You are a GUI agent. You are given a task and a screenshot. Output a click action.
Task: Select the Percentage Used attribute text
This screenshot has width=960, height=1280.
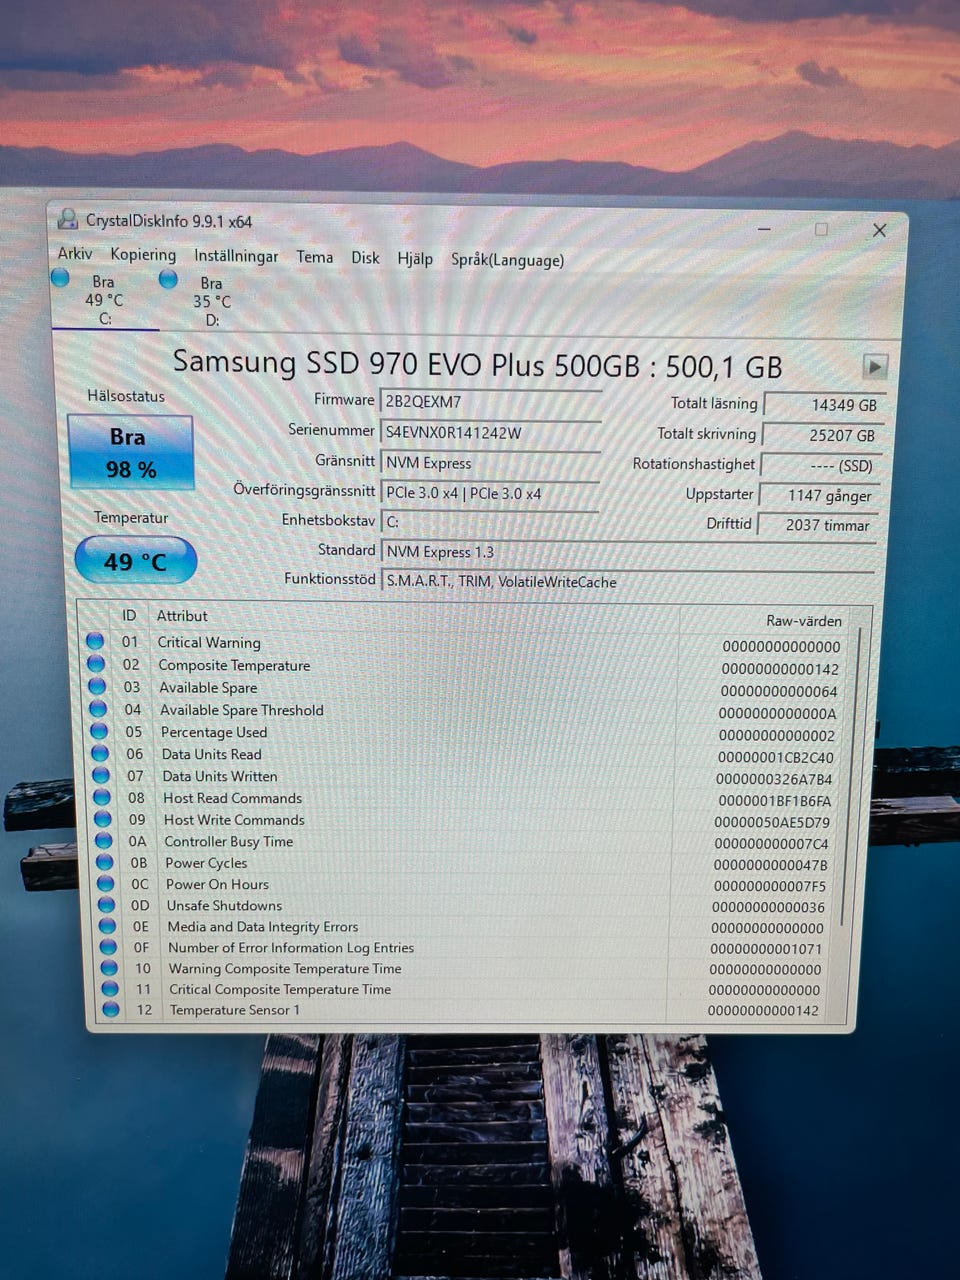tap(214, 732)
